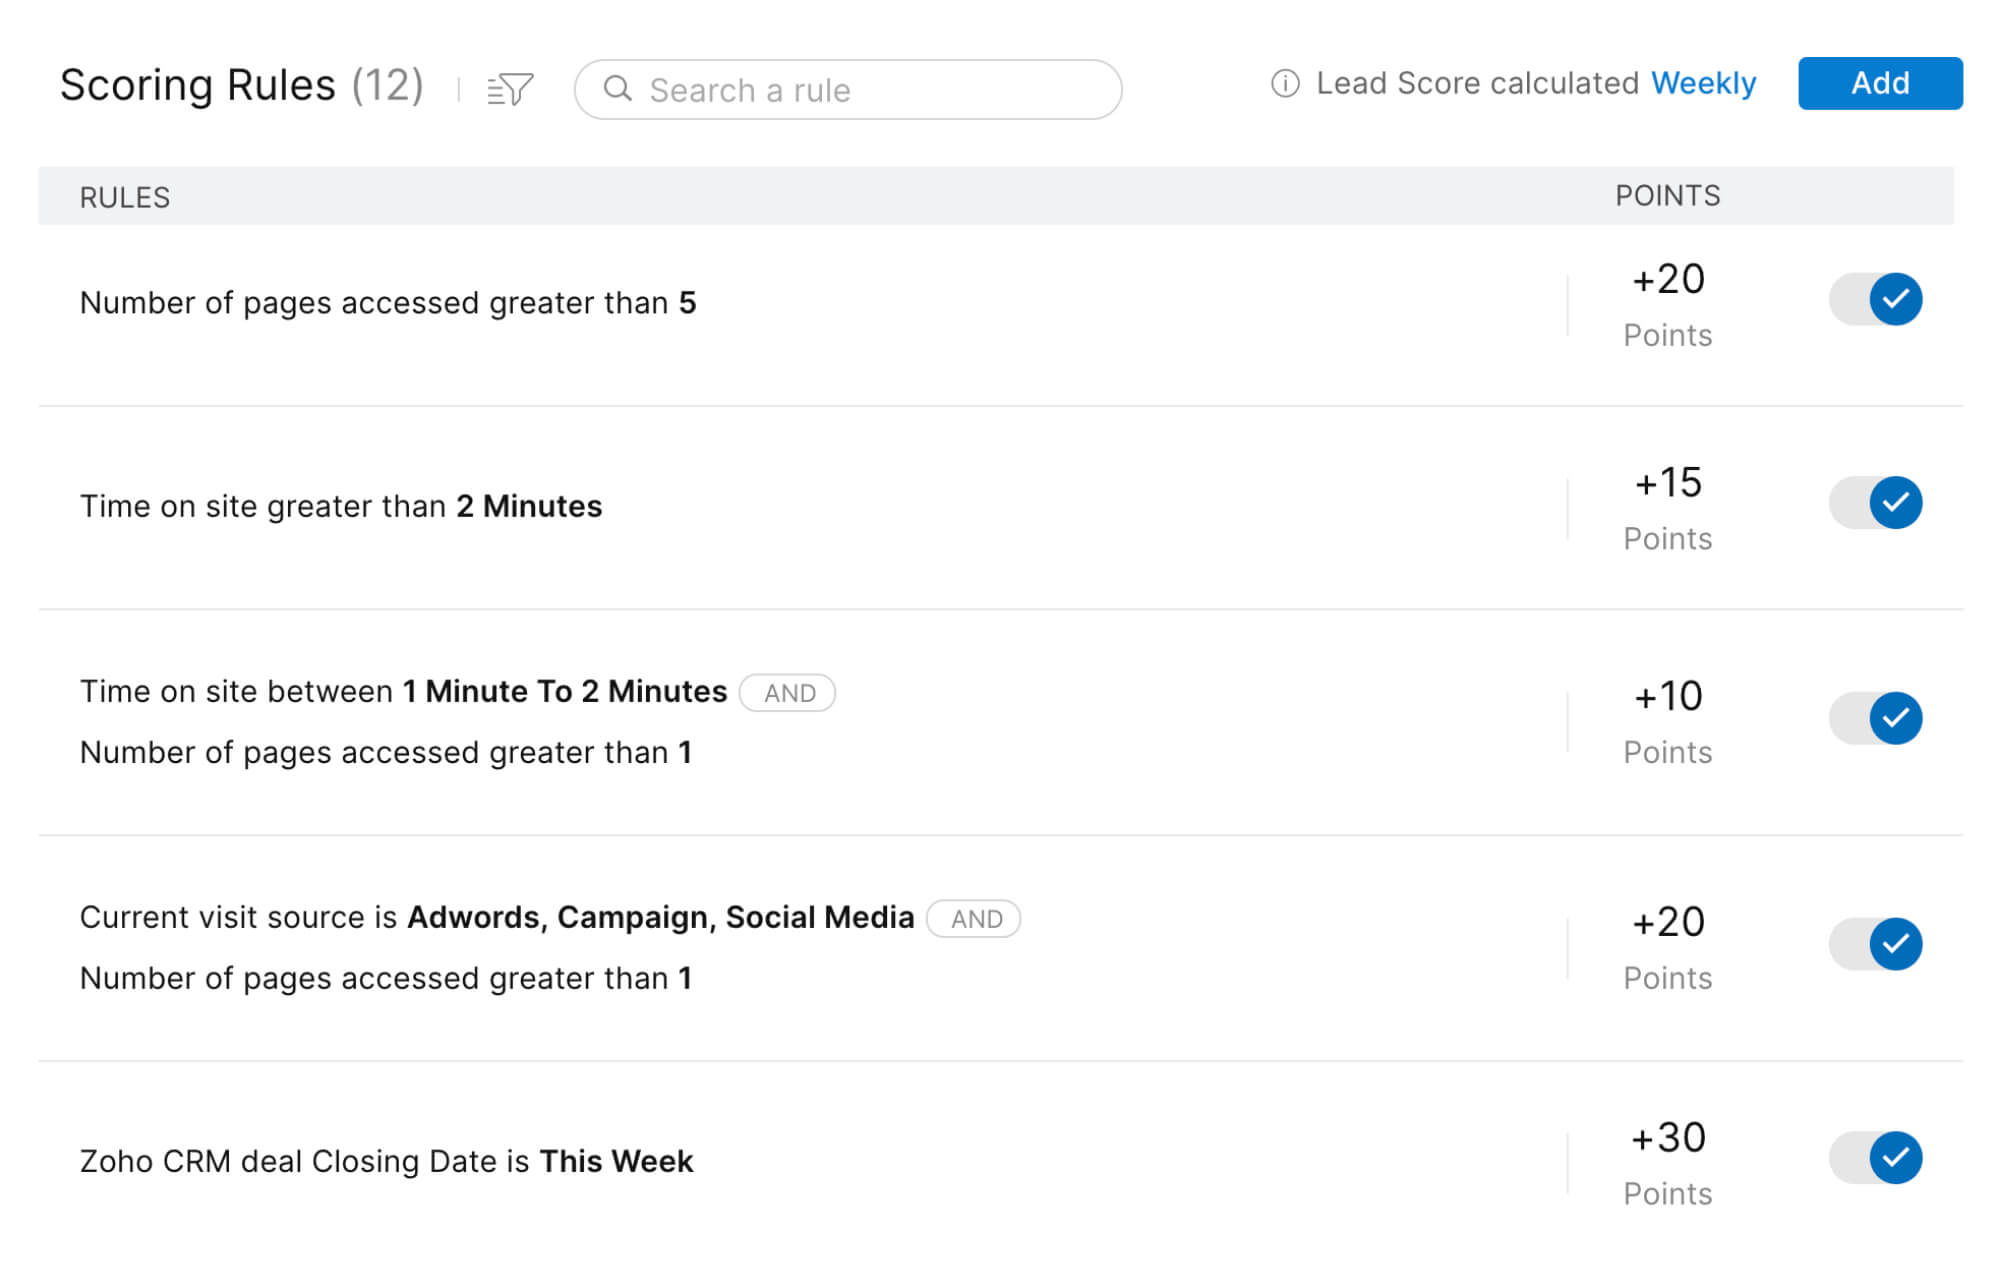
Task: Click the checkmark icon on +30 closing date rule
Action: (1894, 1157)
